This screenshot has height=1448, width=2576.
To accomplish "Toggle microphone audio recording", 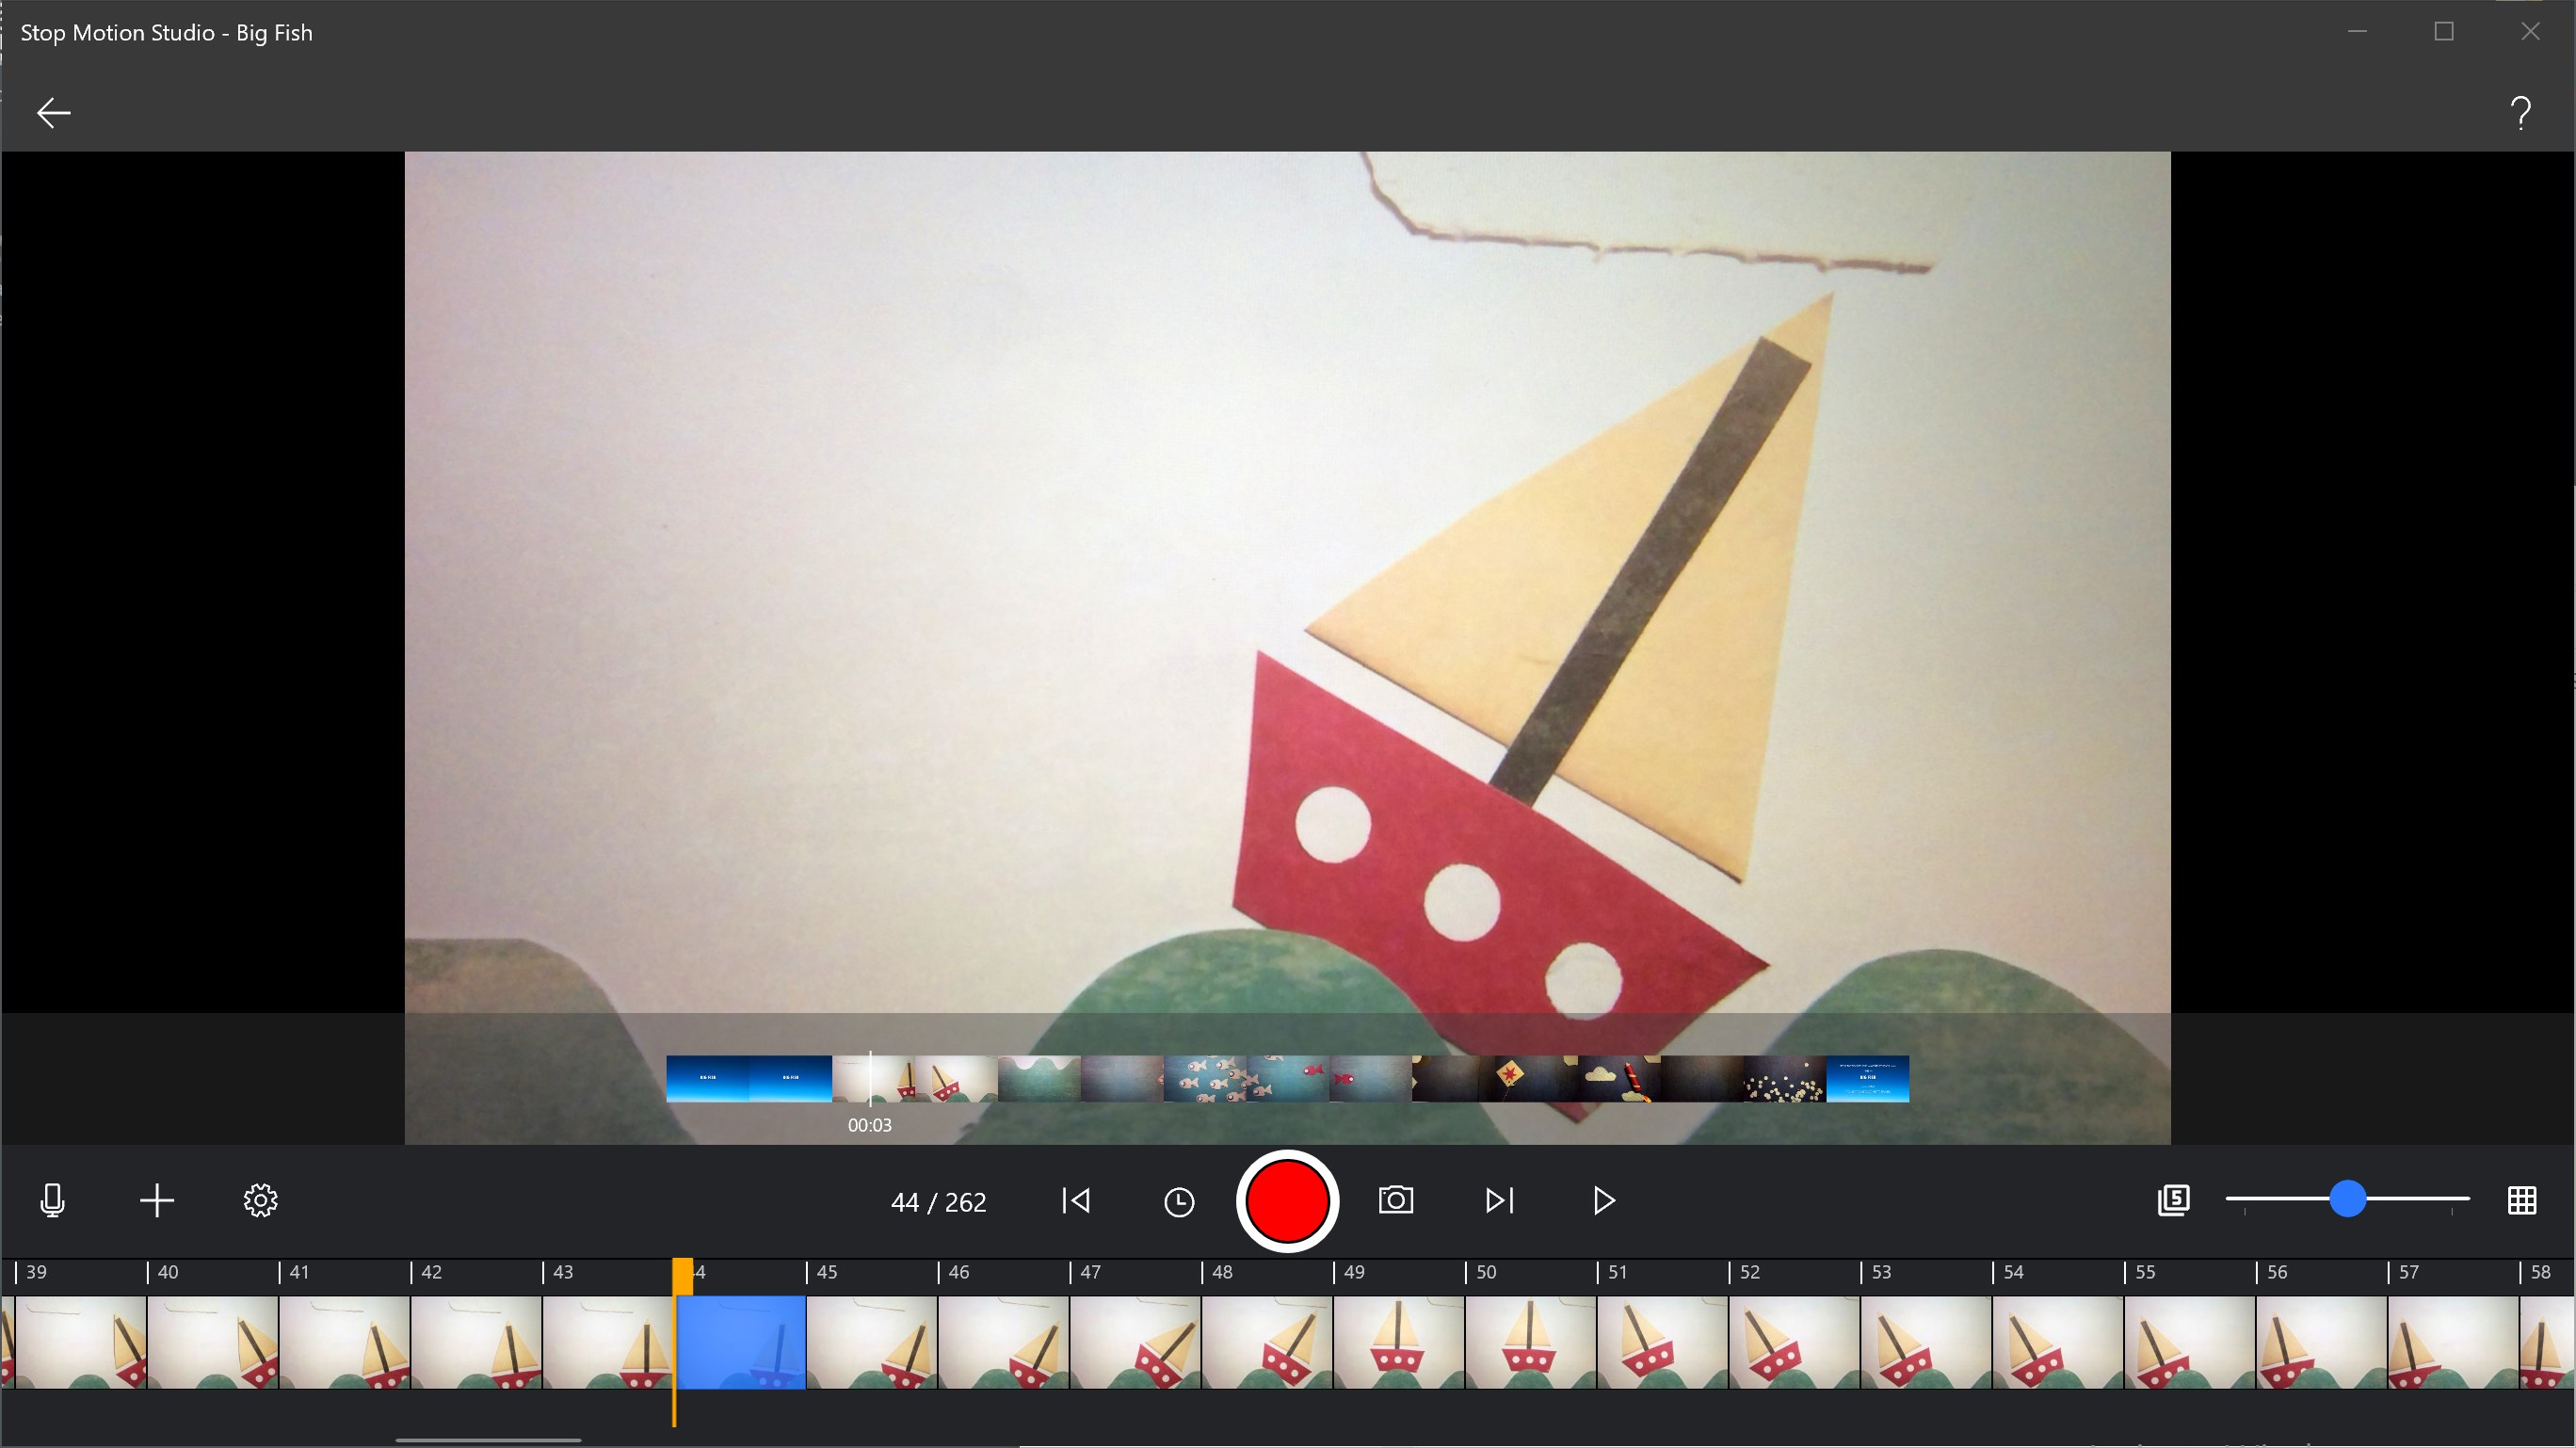I will (x=52, y=1201).
